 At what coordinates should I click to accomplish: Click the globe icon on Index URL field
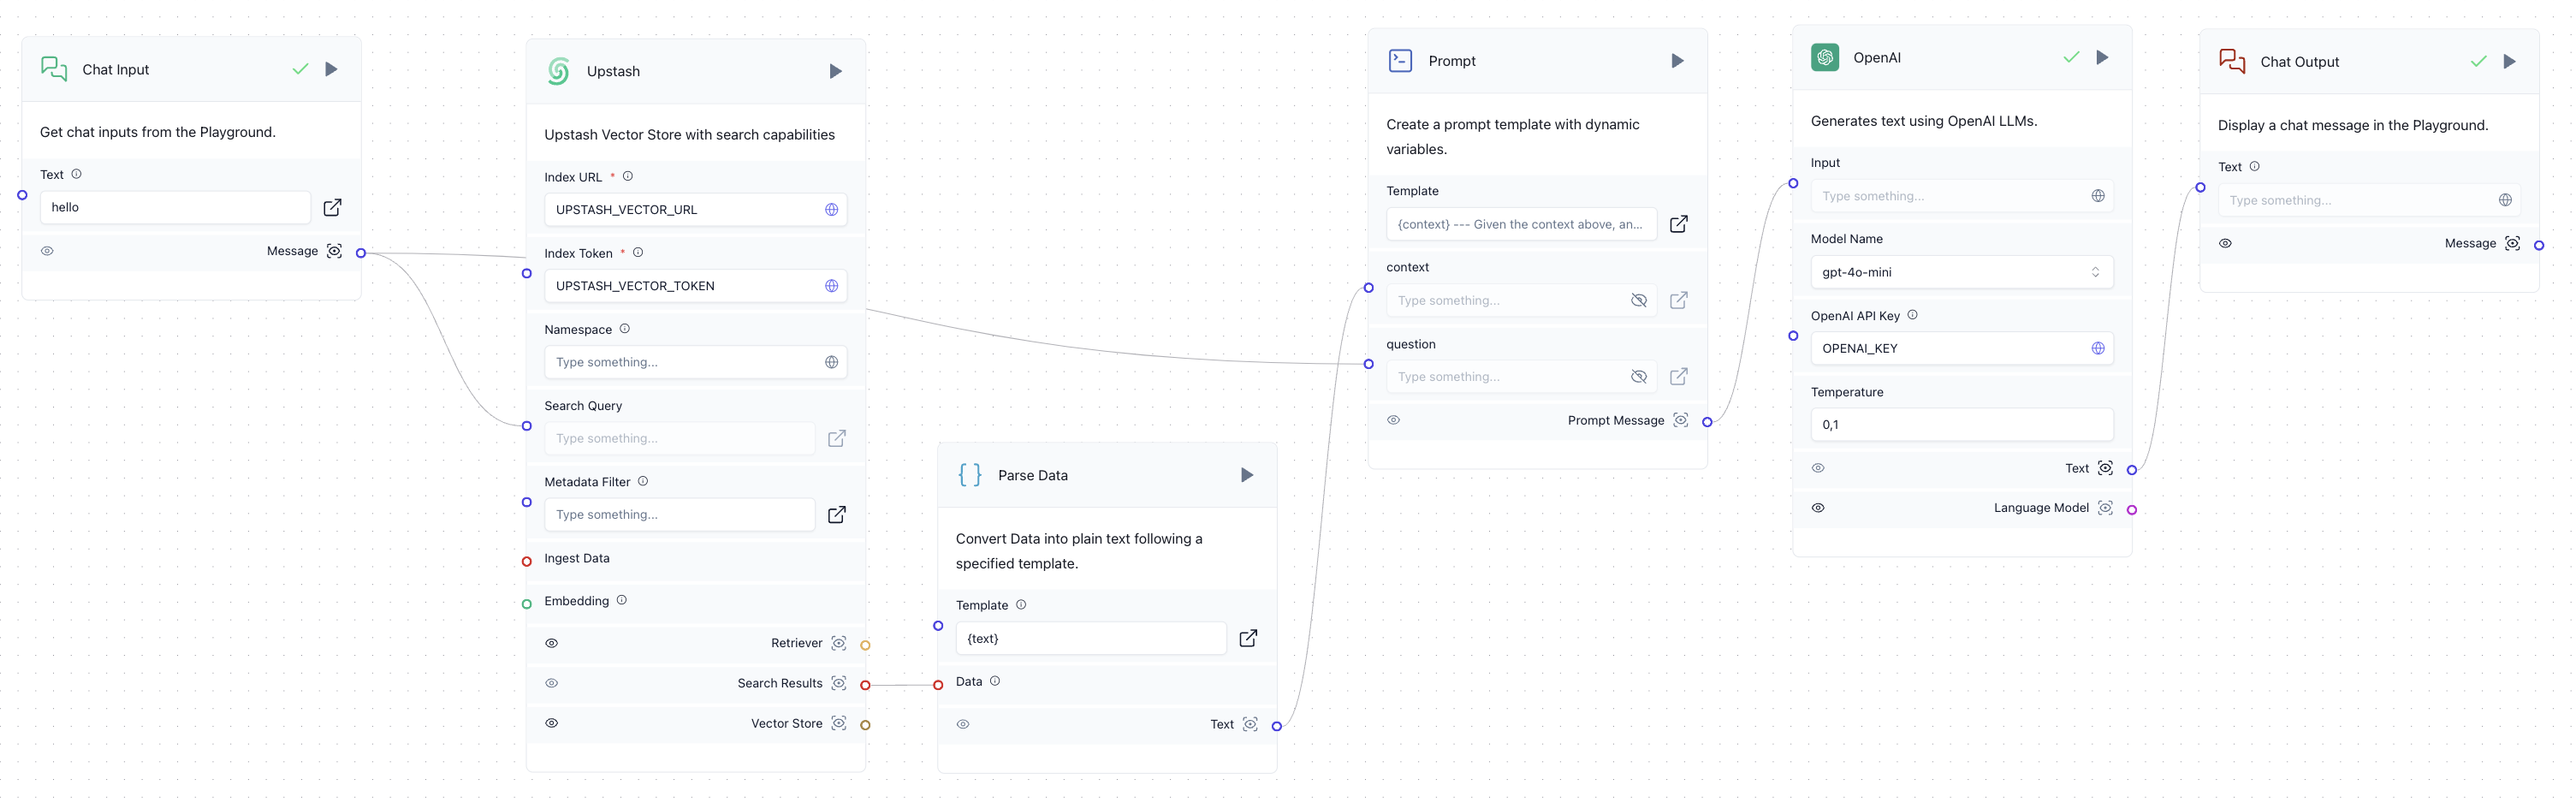tap(832, 209)
